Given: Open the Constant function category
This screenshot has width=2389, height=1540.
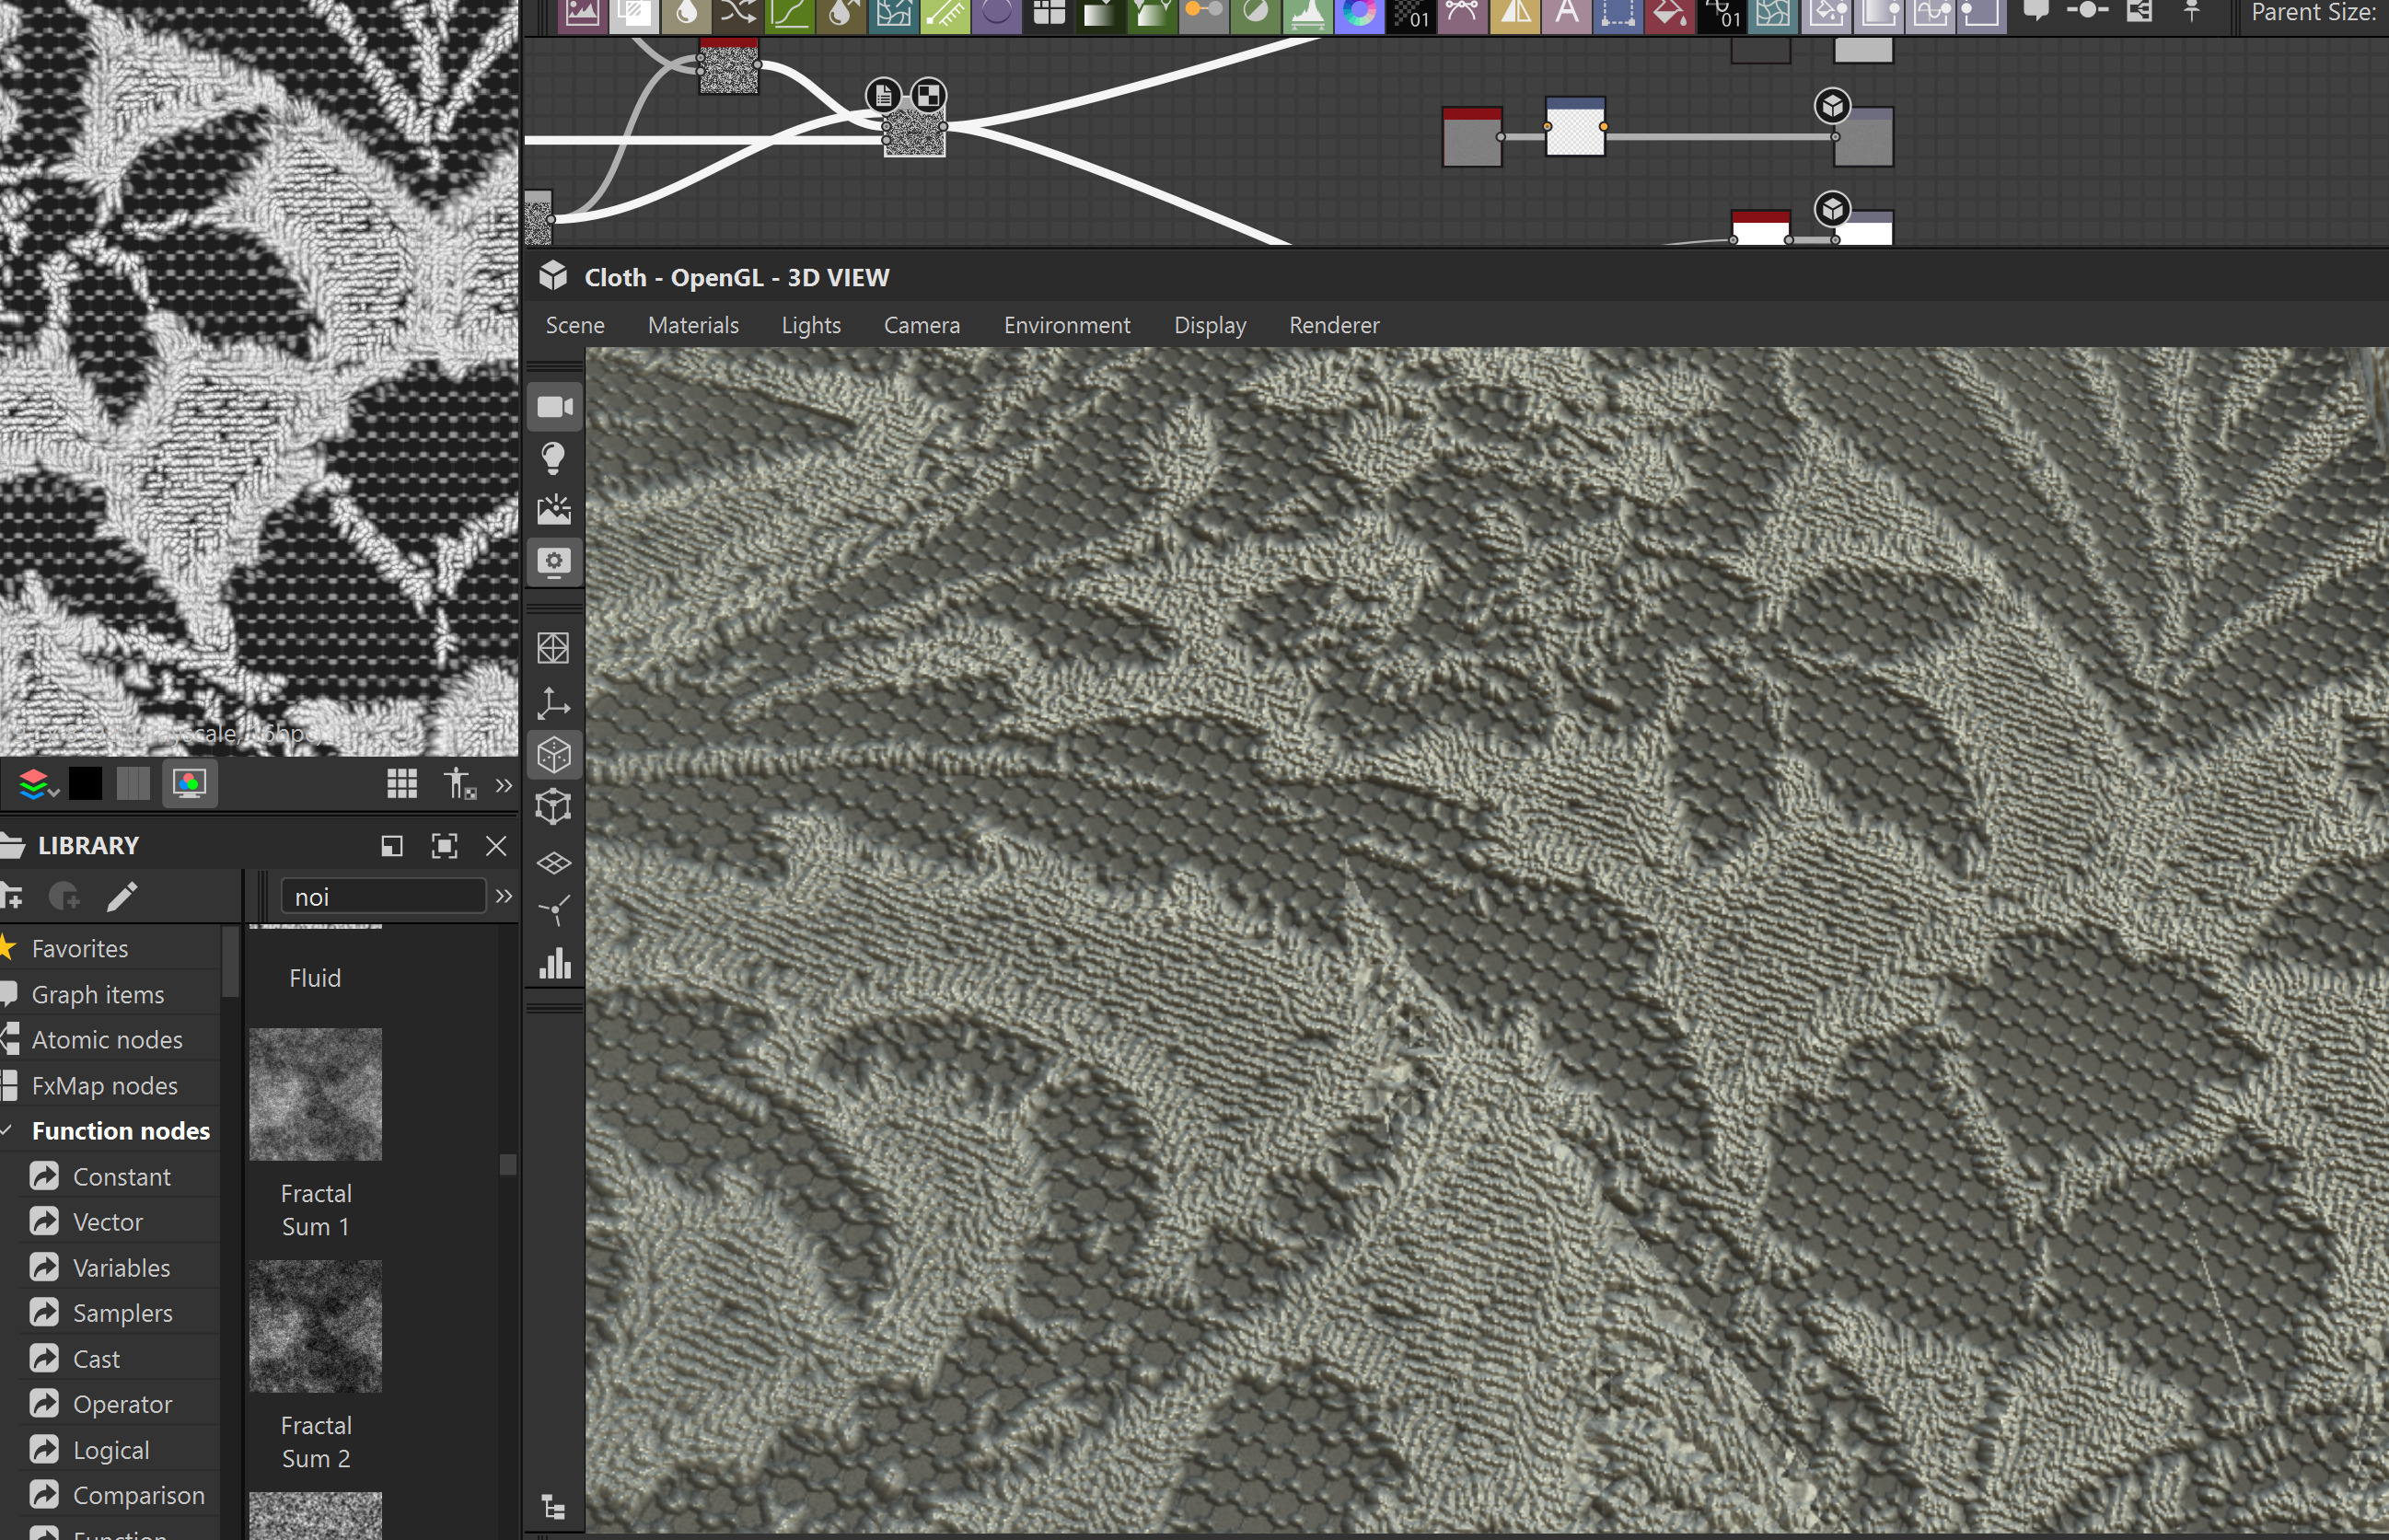Looking at the screenshot, I should point(121,1176).
